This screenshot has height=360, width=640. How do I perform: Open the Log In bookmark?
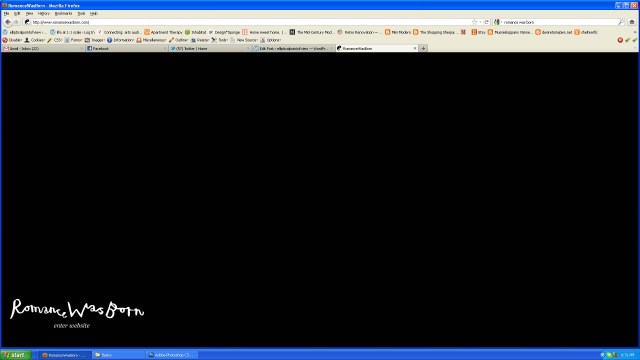tap(72, 32)
